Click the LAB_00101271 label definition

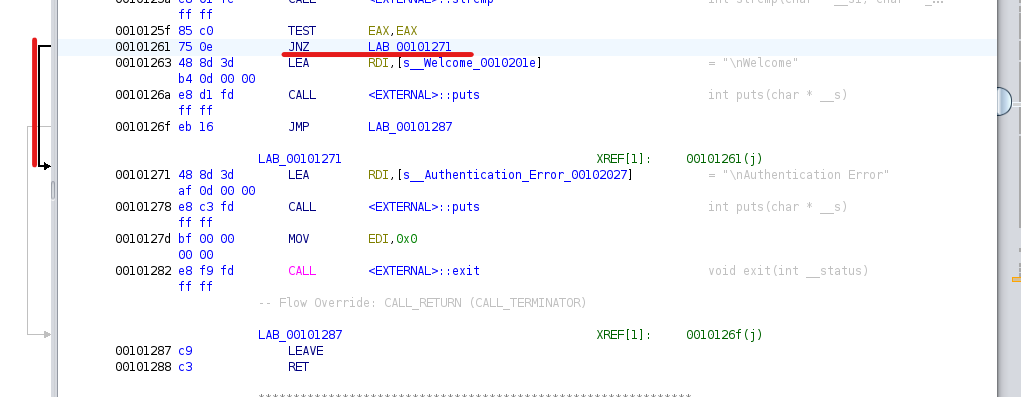point(300,159)
